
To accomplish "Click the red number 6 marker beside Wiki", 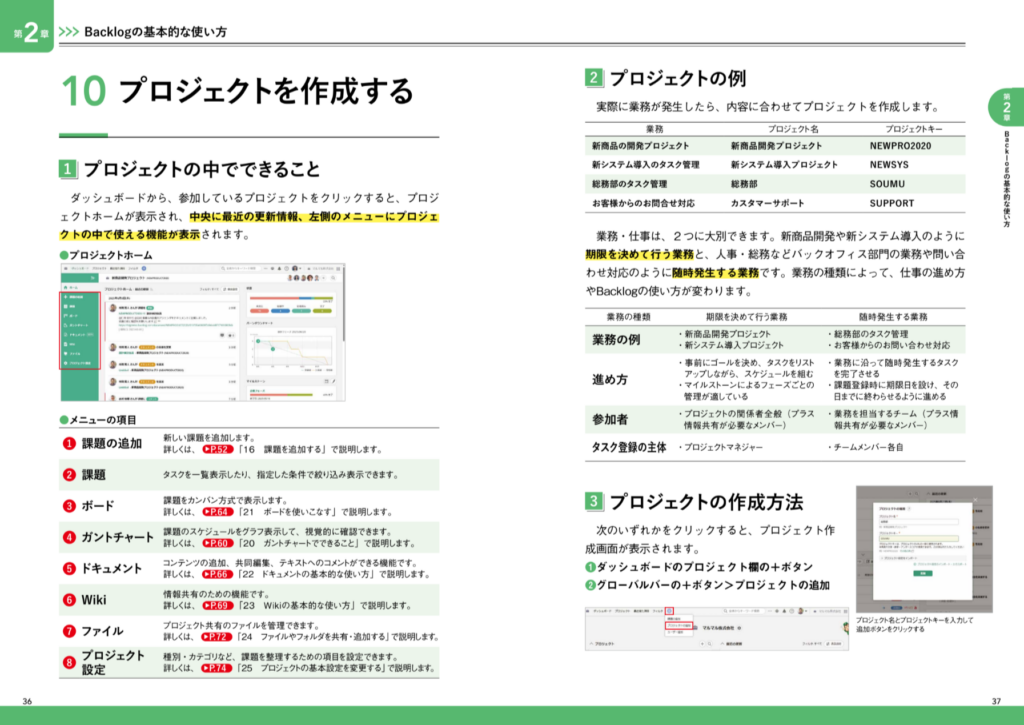I will tap(70, 600).
